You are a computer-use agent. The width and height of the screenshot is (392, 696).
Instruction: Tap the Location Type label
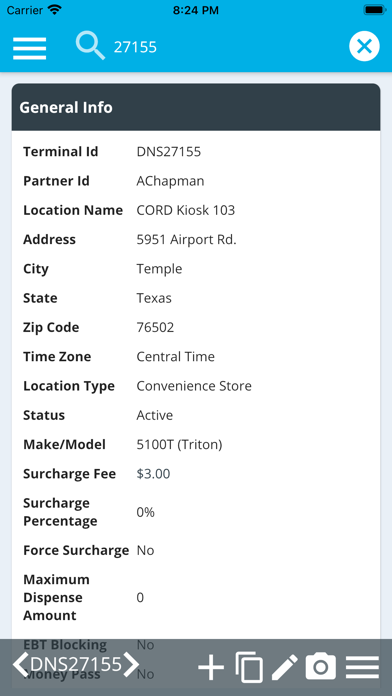(69, 386)
